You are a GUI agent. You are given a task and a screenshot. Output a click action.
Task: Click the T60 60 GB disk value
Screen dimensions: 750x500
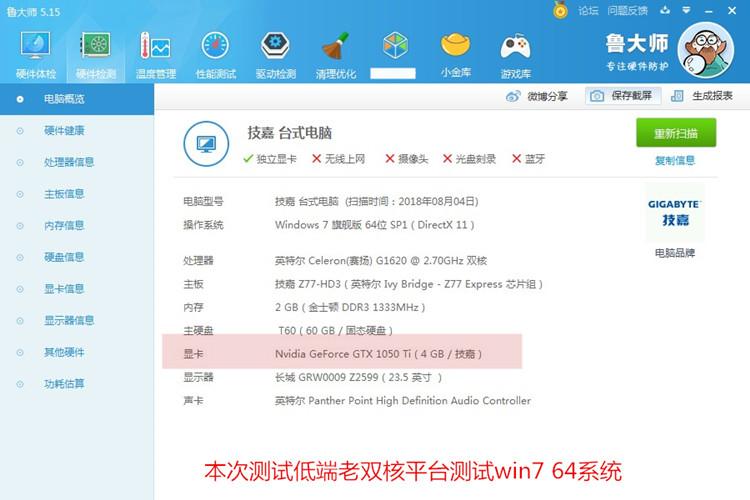(336, 331)
